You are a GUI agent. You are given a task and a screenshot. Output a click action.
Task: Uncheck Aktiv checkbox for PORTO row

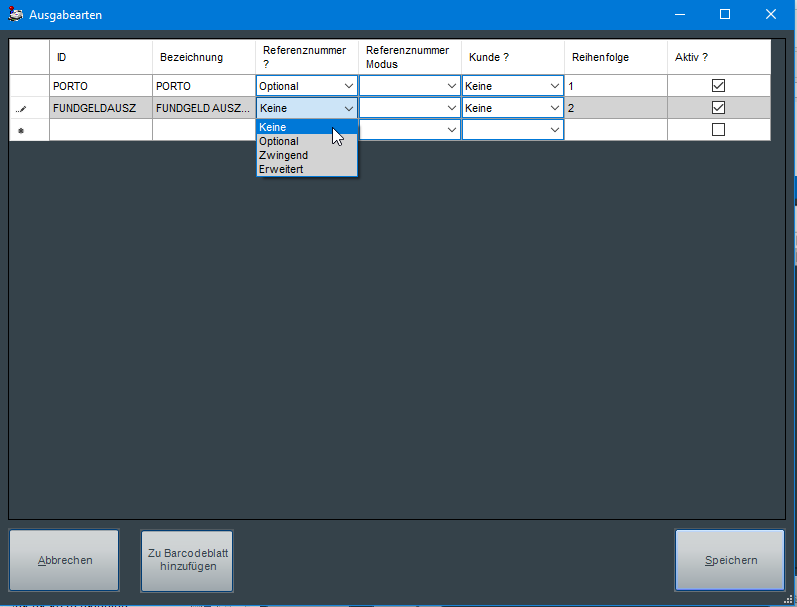(718, 86)
